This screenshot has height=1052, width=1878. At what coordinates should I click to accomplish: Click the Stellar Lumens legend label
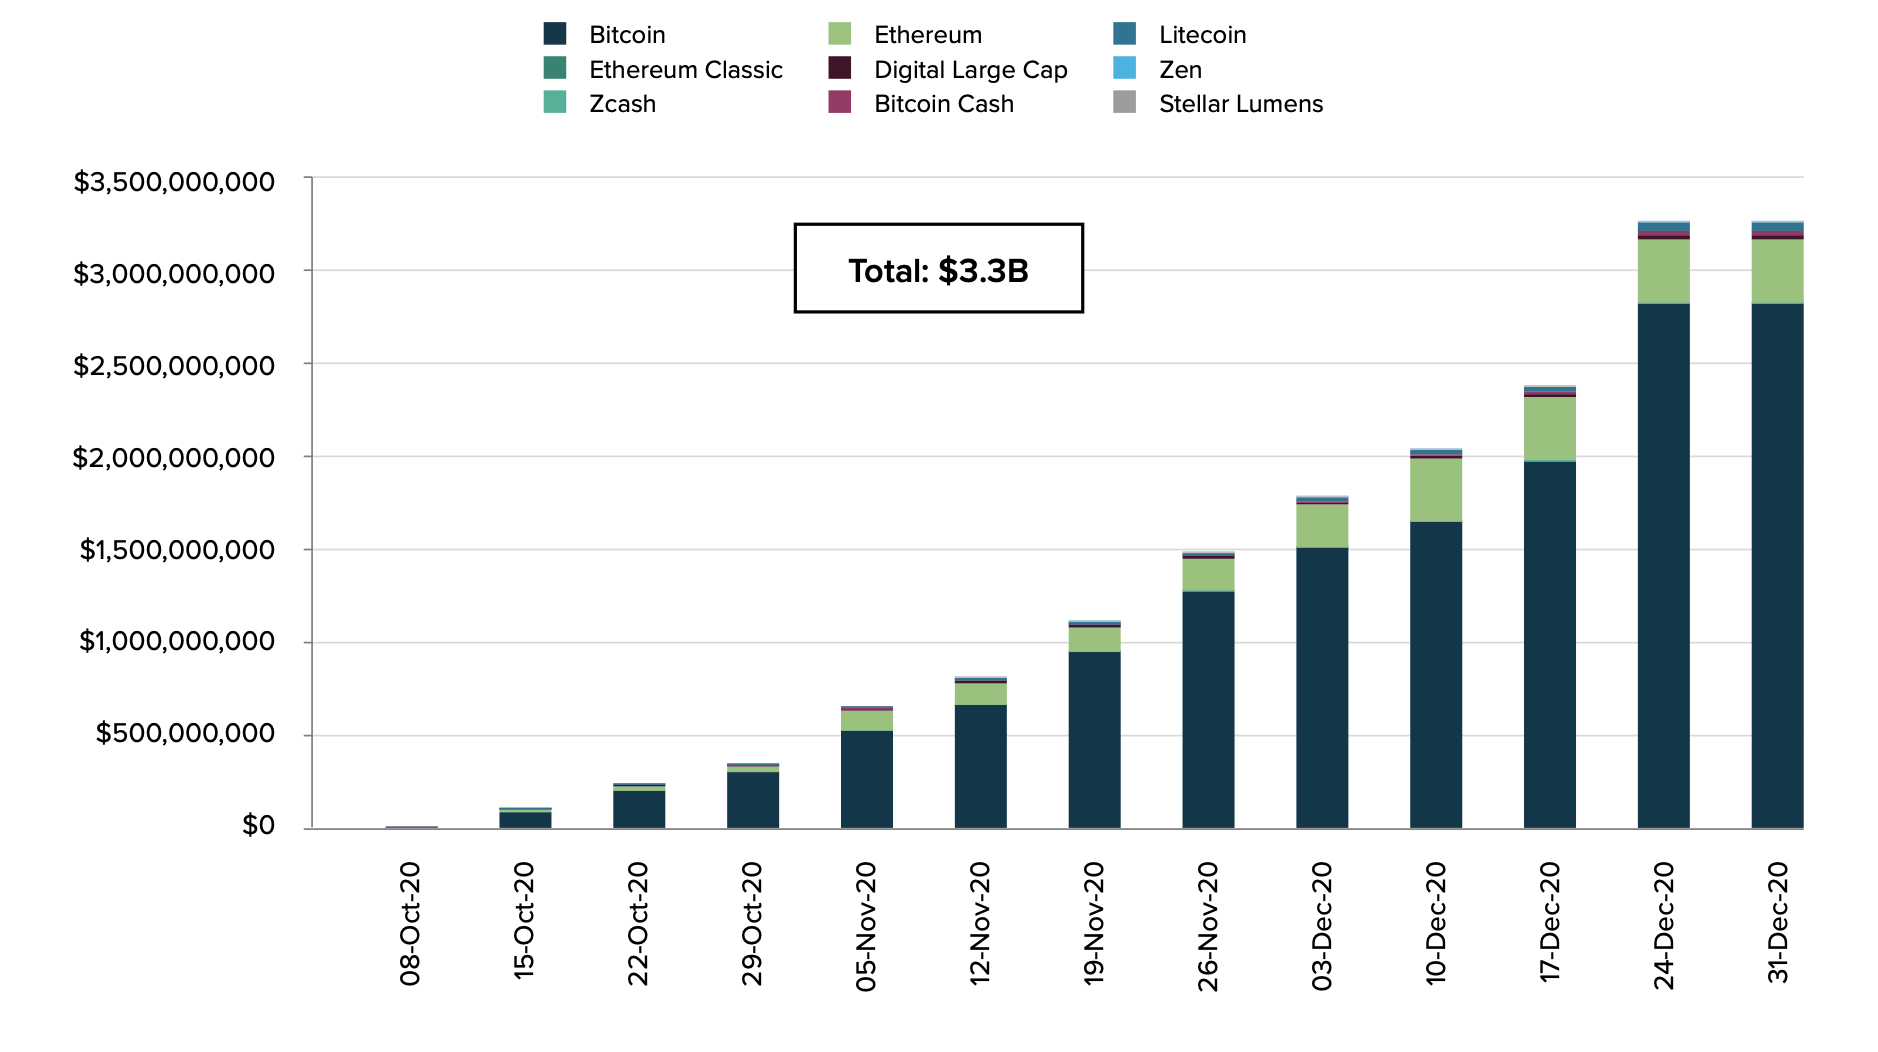coord(1240,104)
